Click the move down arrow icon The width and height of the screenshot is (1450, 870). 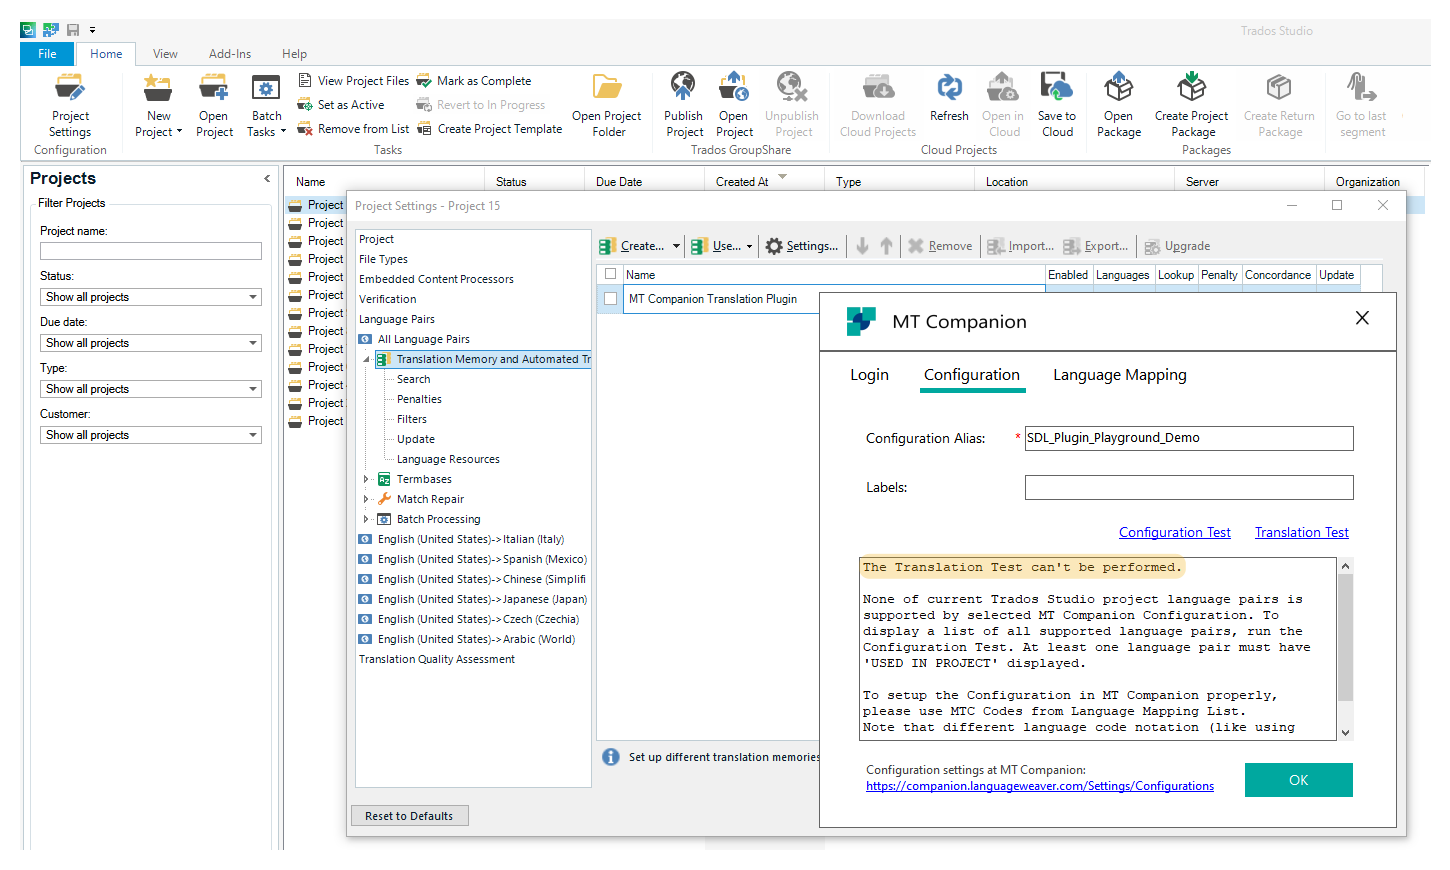point(862,246)
